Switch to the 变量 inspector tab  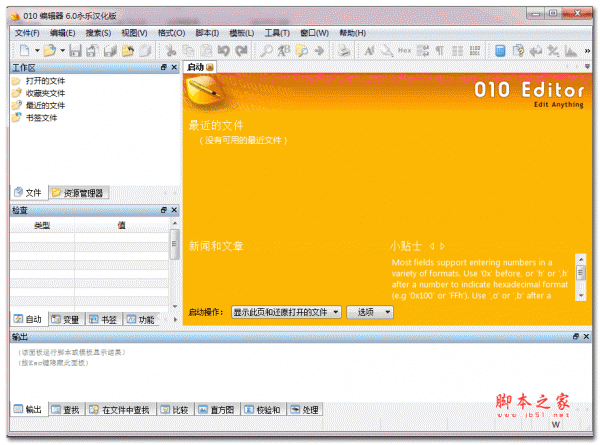[x=66, y=319]
